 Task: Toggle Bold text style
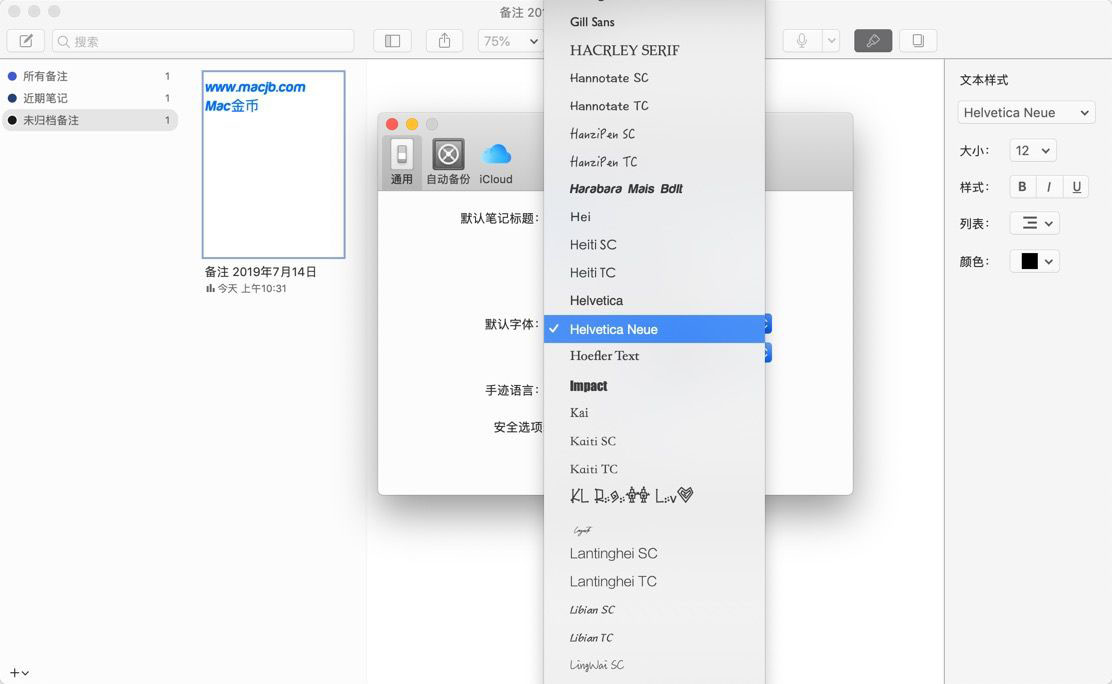1022,187
